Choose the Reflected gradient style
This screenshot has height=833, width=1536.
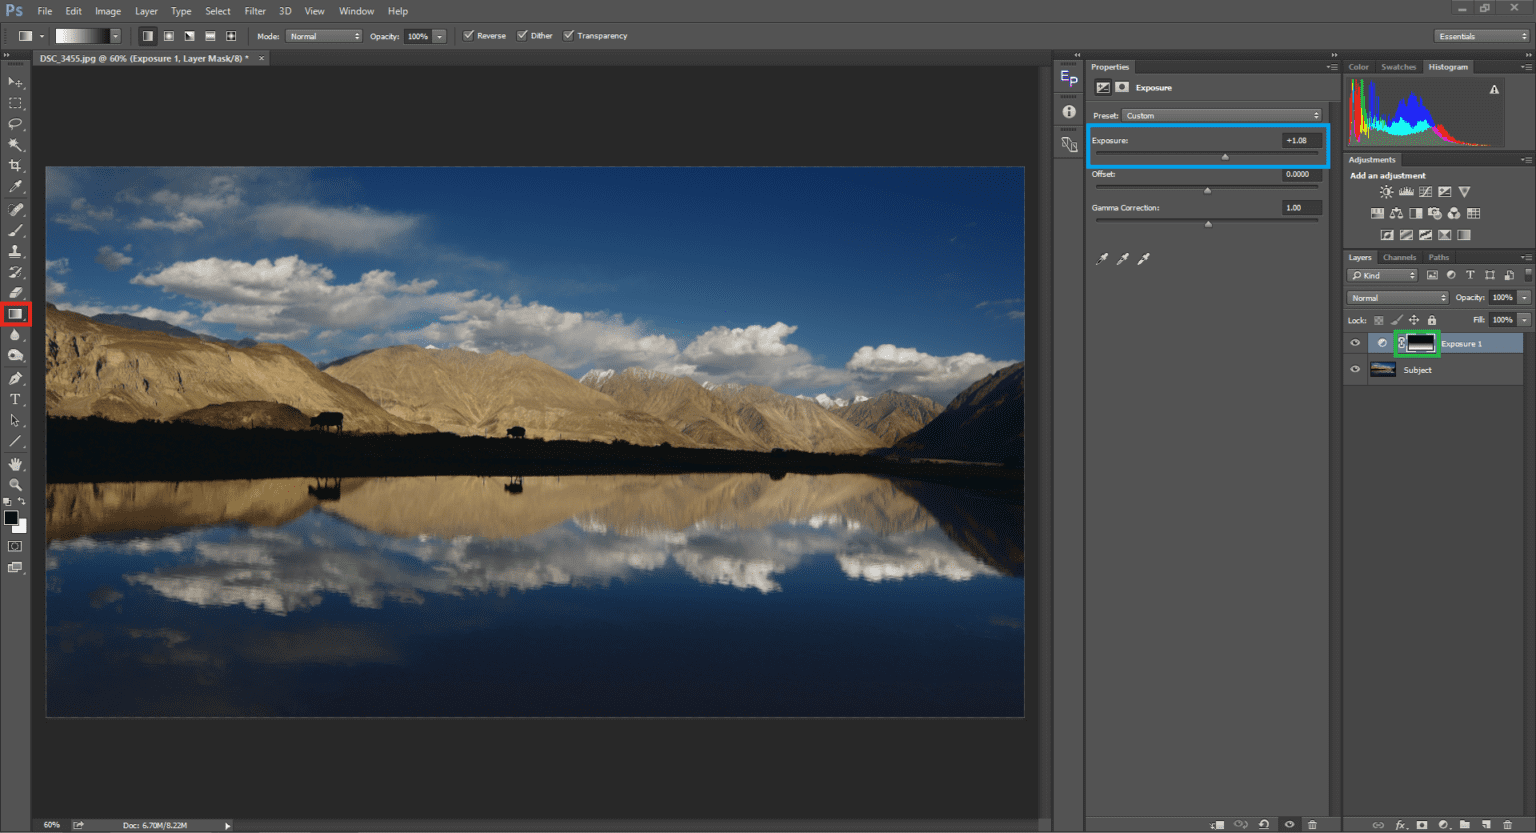click(x=210, y=36)
